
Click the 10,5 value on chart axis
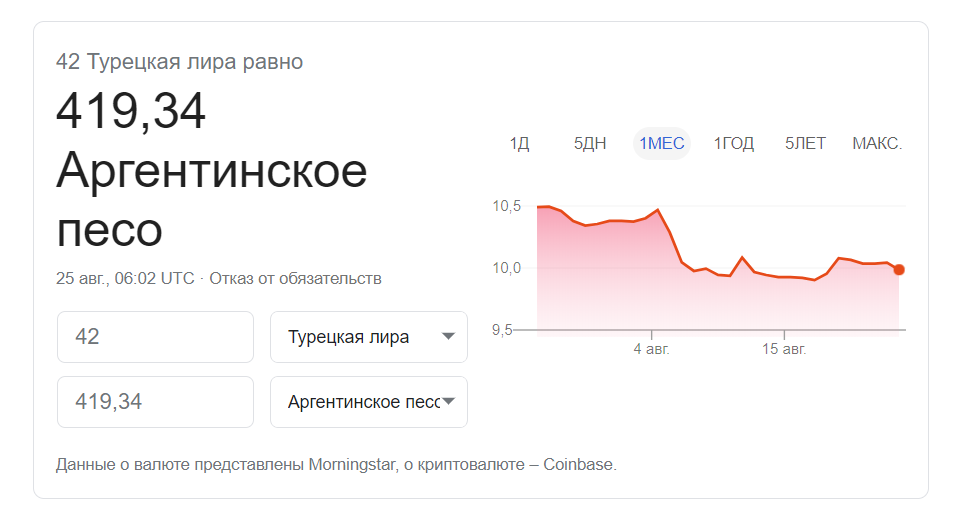(507, 207)
